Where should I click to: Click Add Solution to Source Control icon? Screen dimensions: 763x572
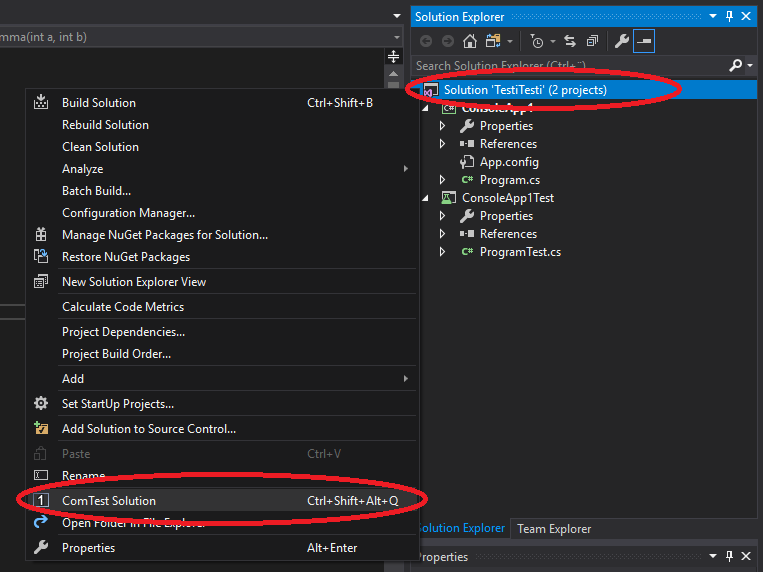41,428
